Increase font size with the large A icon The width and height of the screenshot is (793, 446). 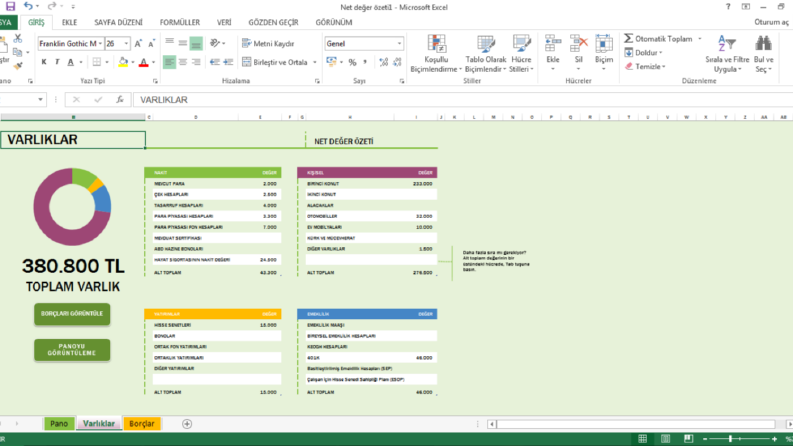click(x=138, y=44)
